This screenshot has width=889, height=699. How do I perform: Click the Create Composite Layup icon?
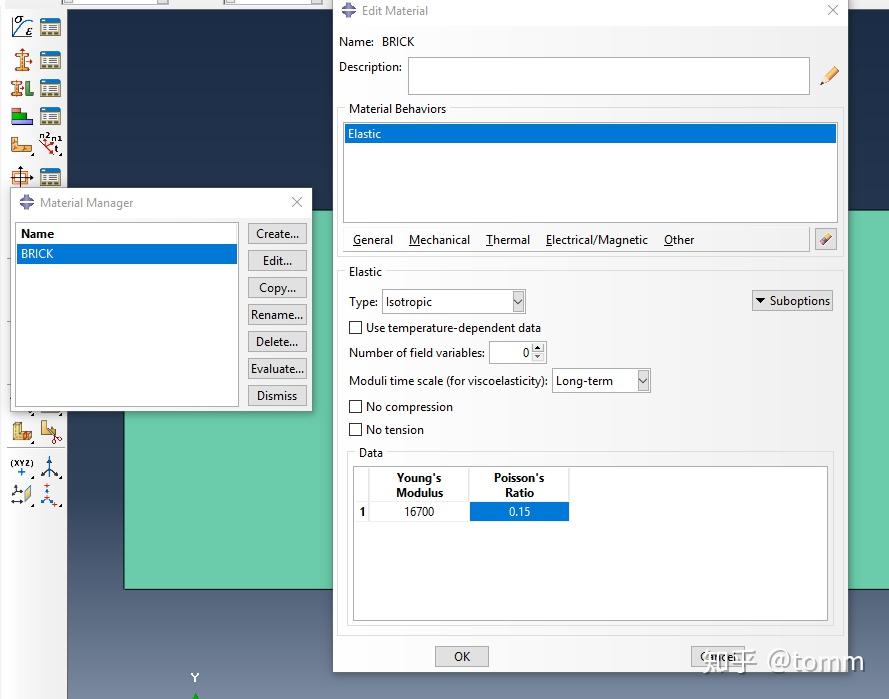(x=22, y=115)
